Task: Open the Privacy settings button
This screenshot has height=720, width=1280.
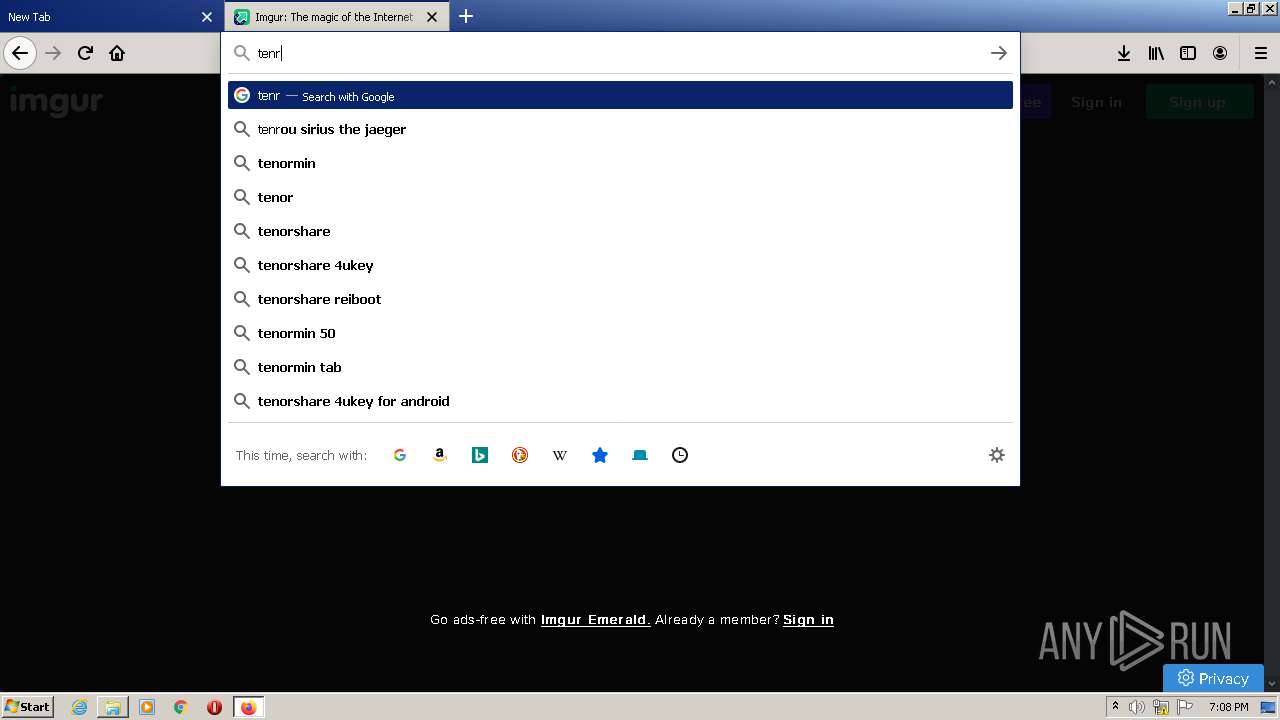Action: (x=1213, y=678)
